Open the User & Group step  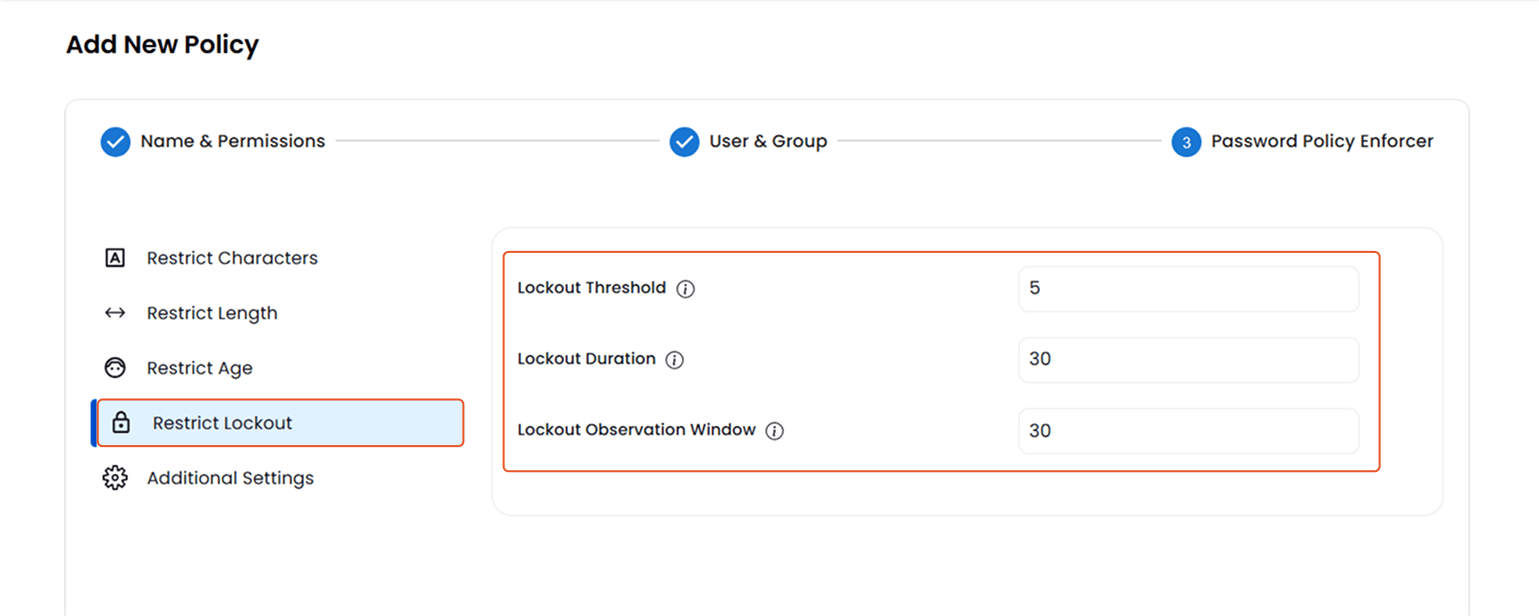(767, 141)
